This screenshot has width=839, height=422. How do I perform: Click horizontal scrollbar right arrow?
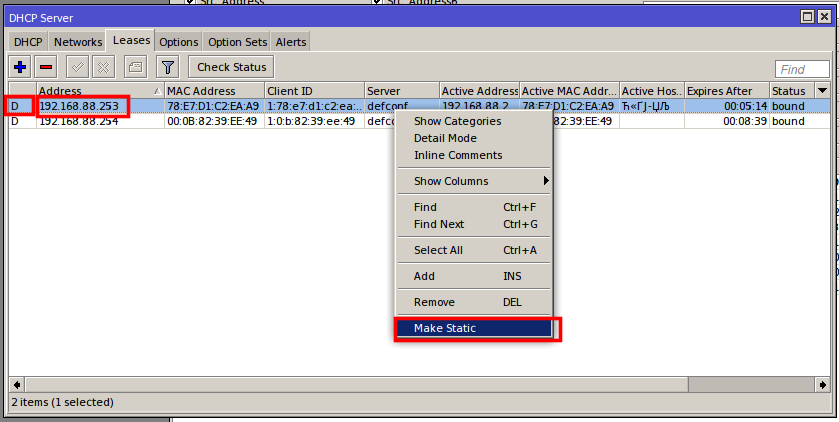coord(822,385)
